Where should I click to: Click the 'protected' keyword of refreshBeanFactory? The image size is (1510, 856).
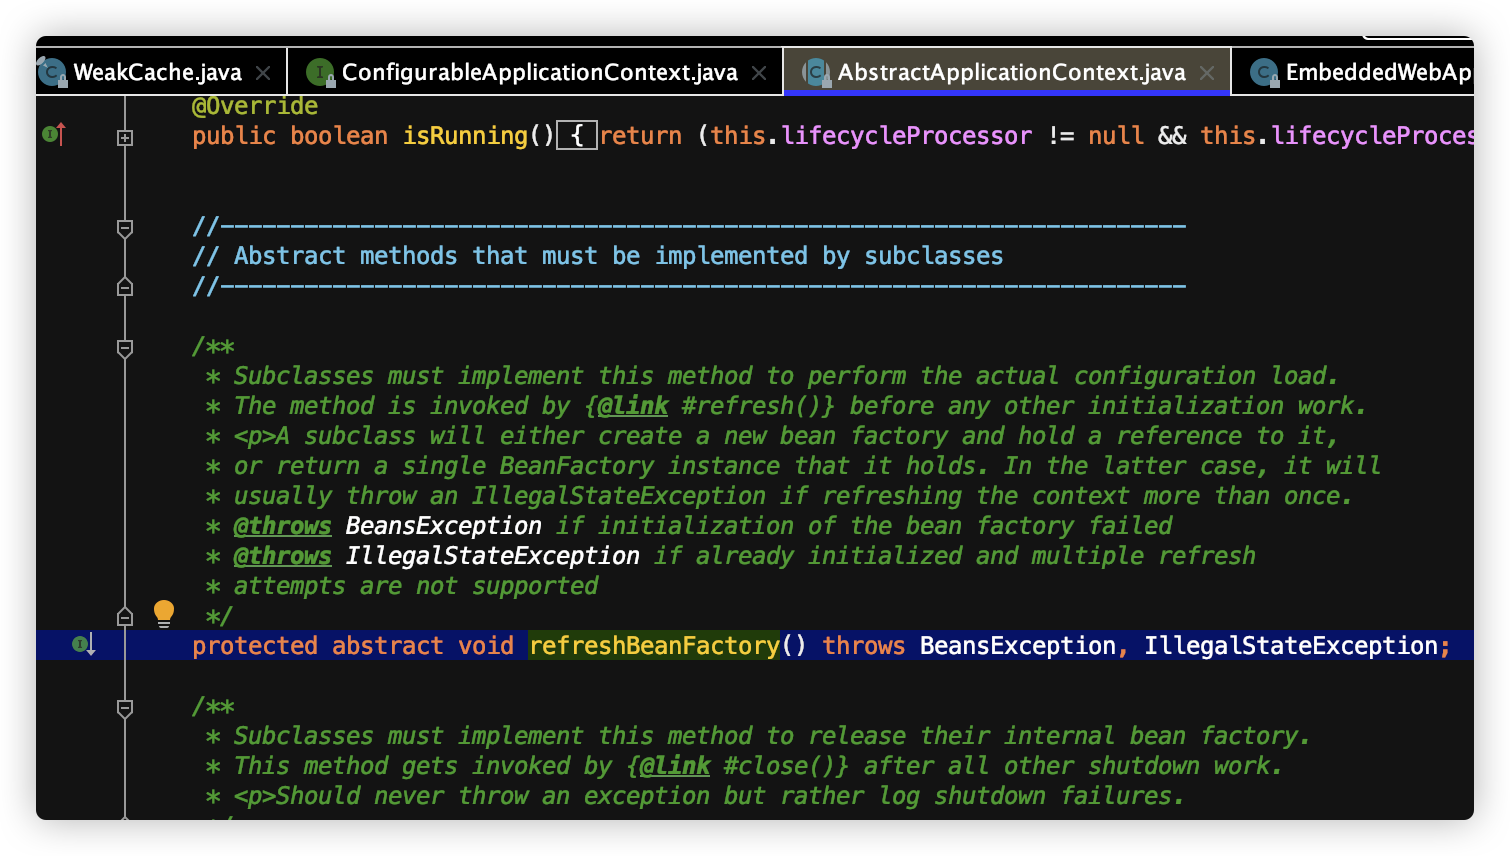(255, 646)
